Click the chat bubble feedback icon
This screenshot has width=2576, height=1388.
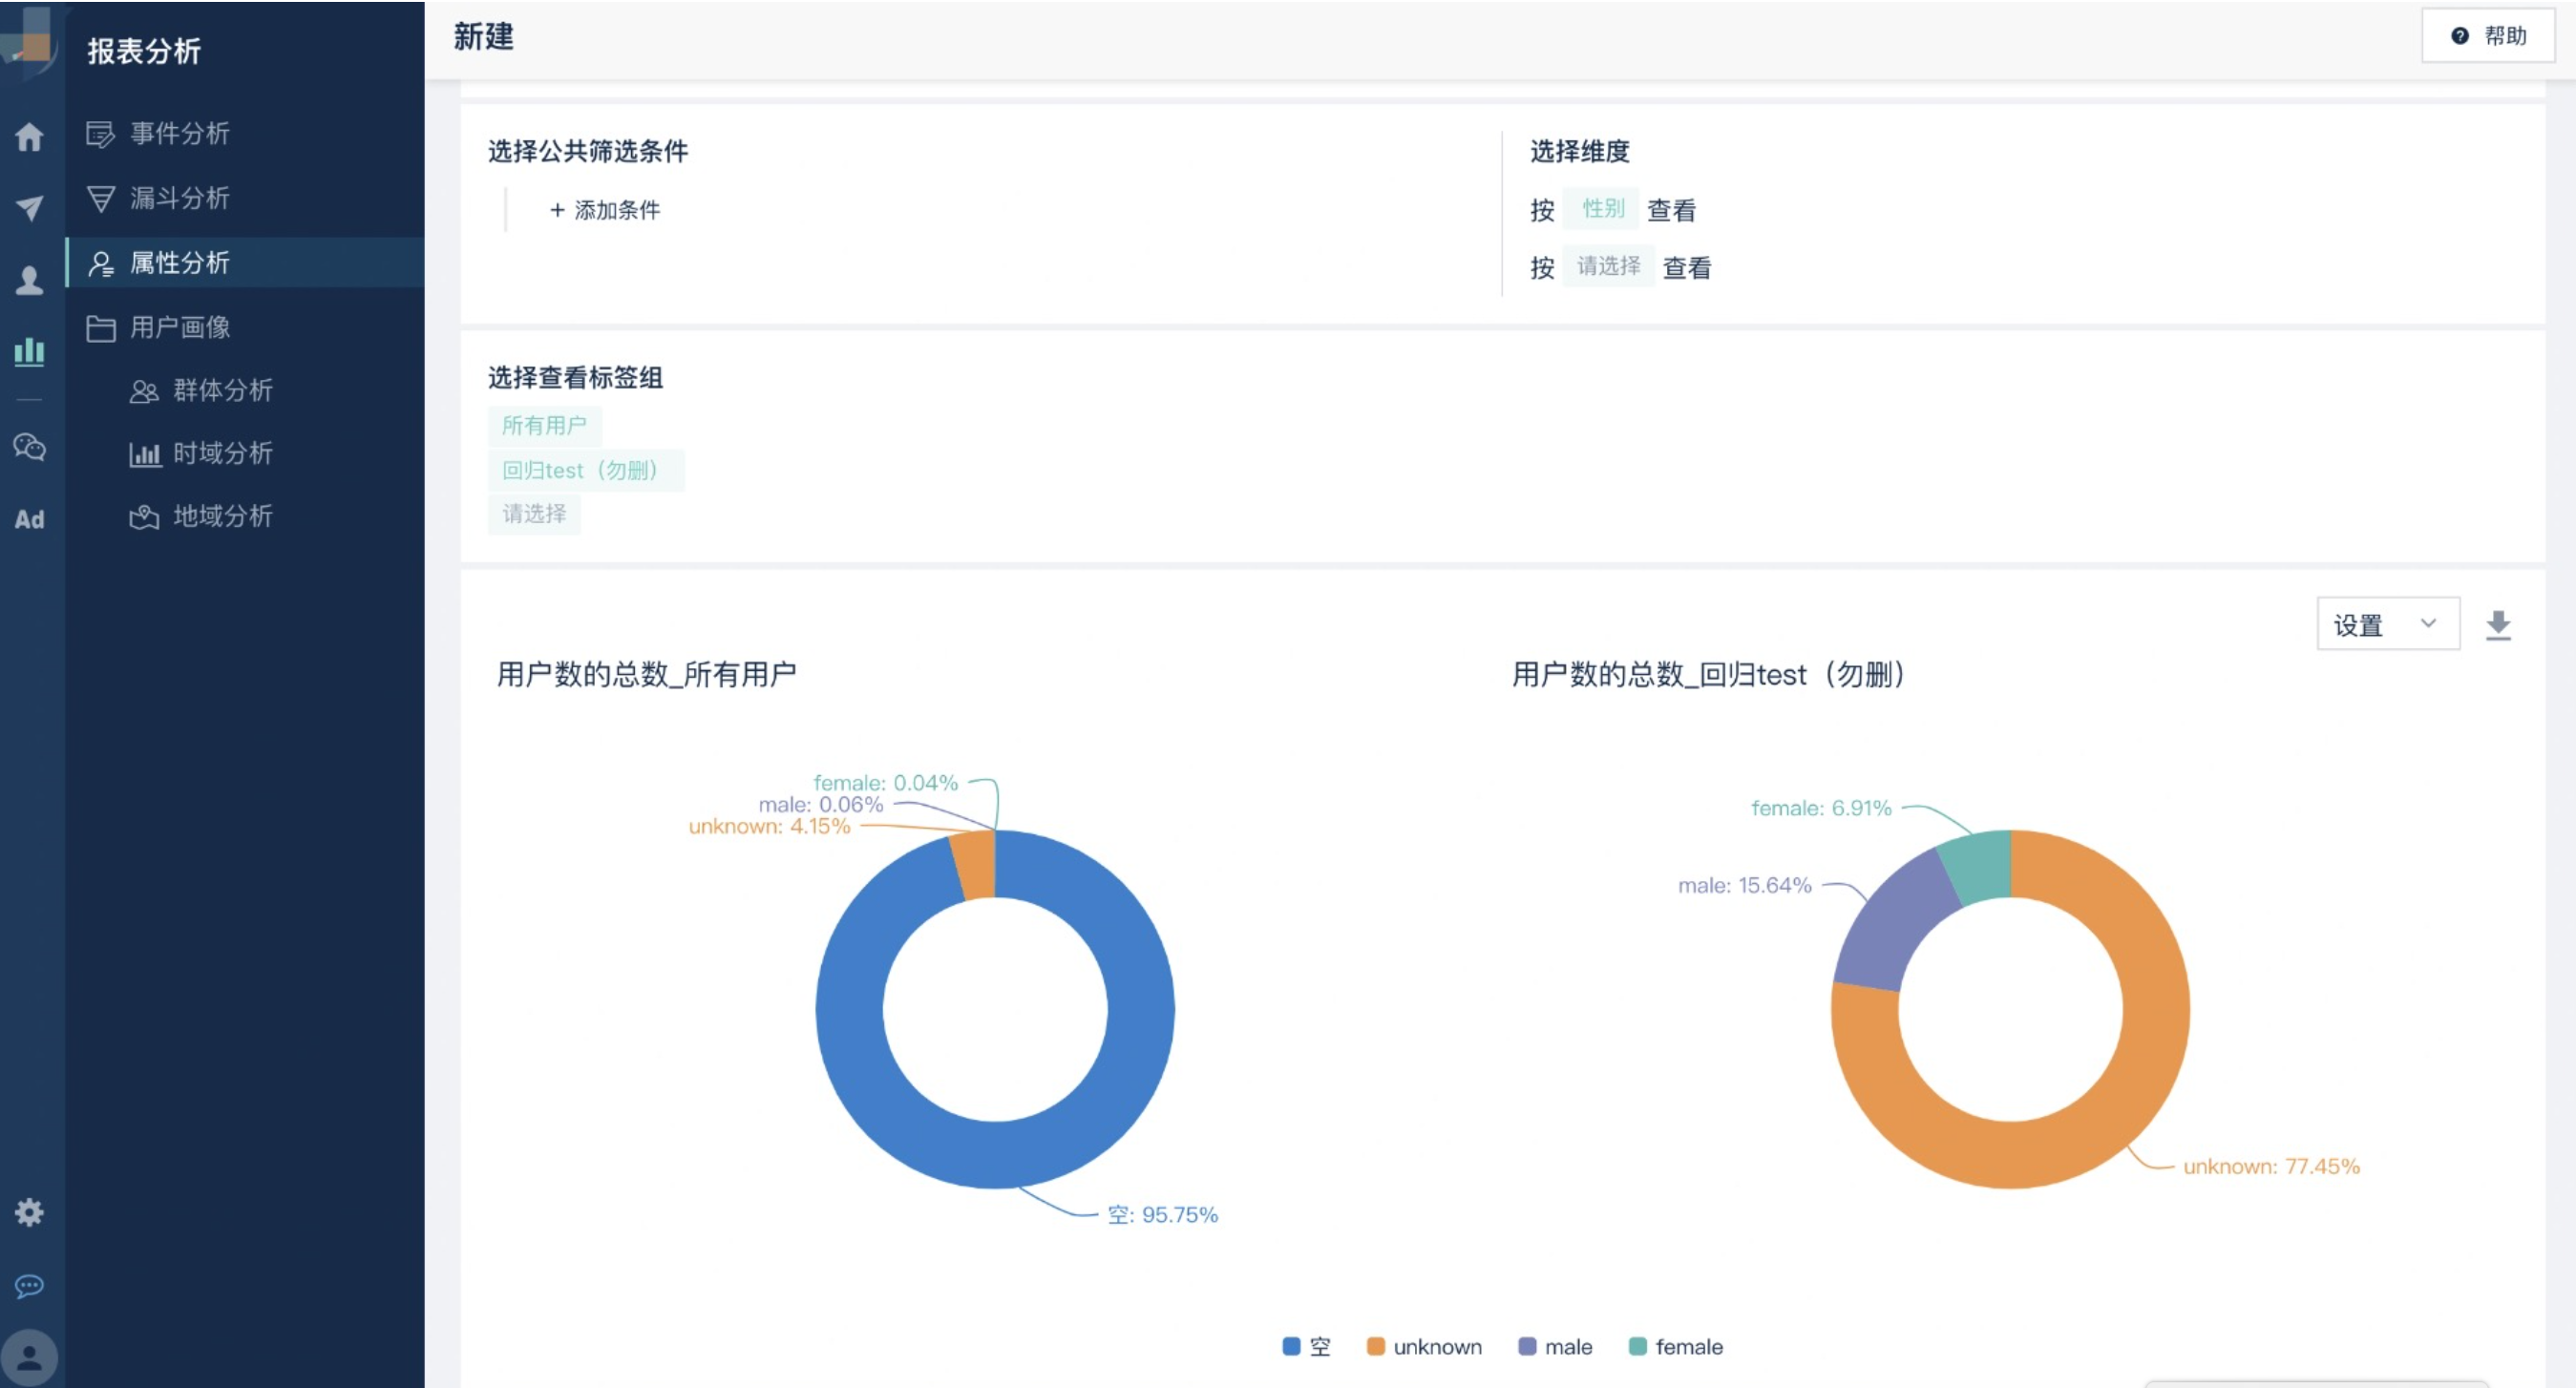coord(29,1285)
